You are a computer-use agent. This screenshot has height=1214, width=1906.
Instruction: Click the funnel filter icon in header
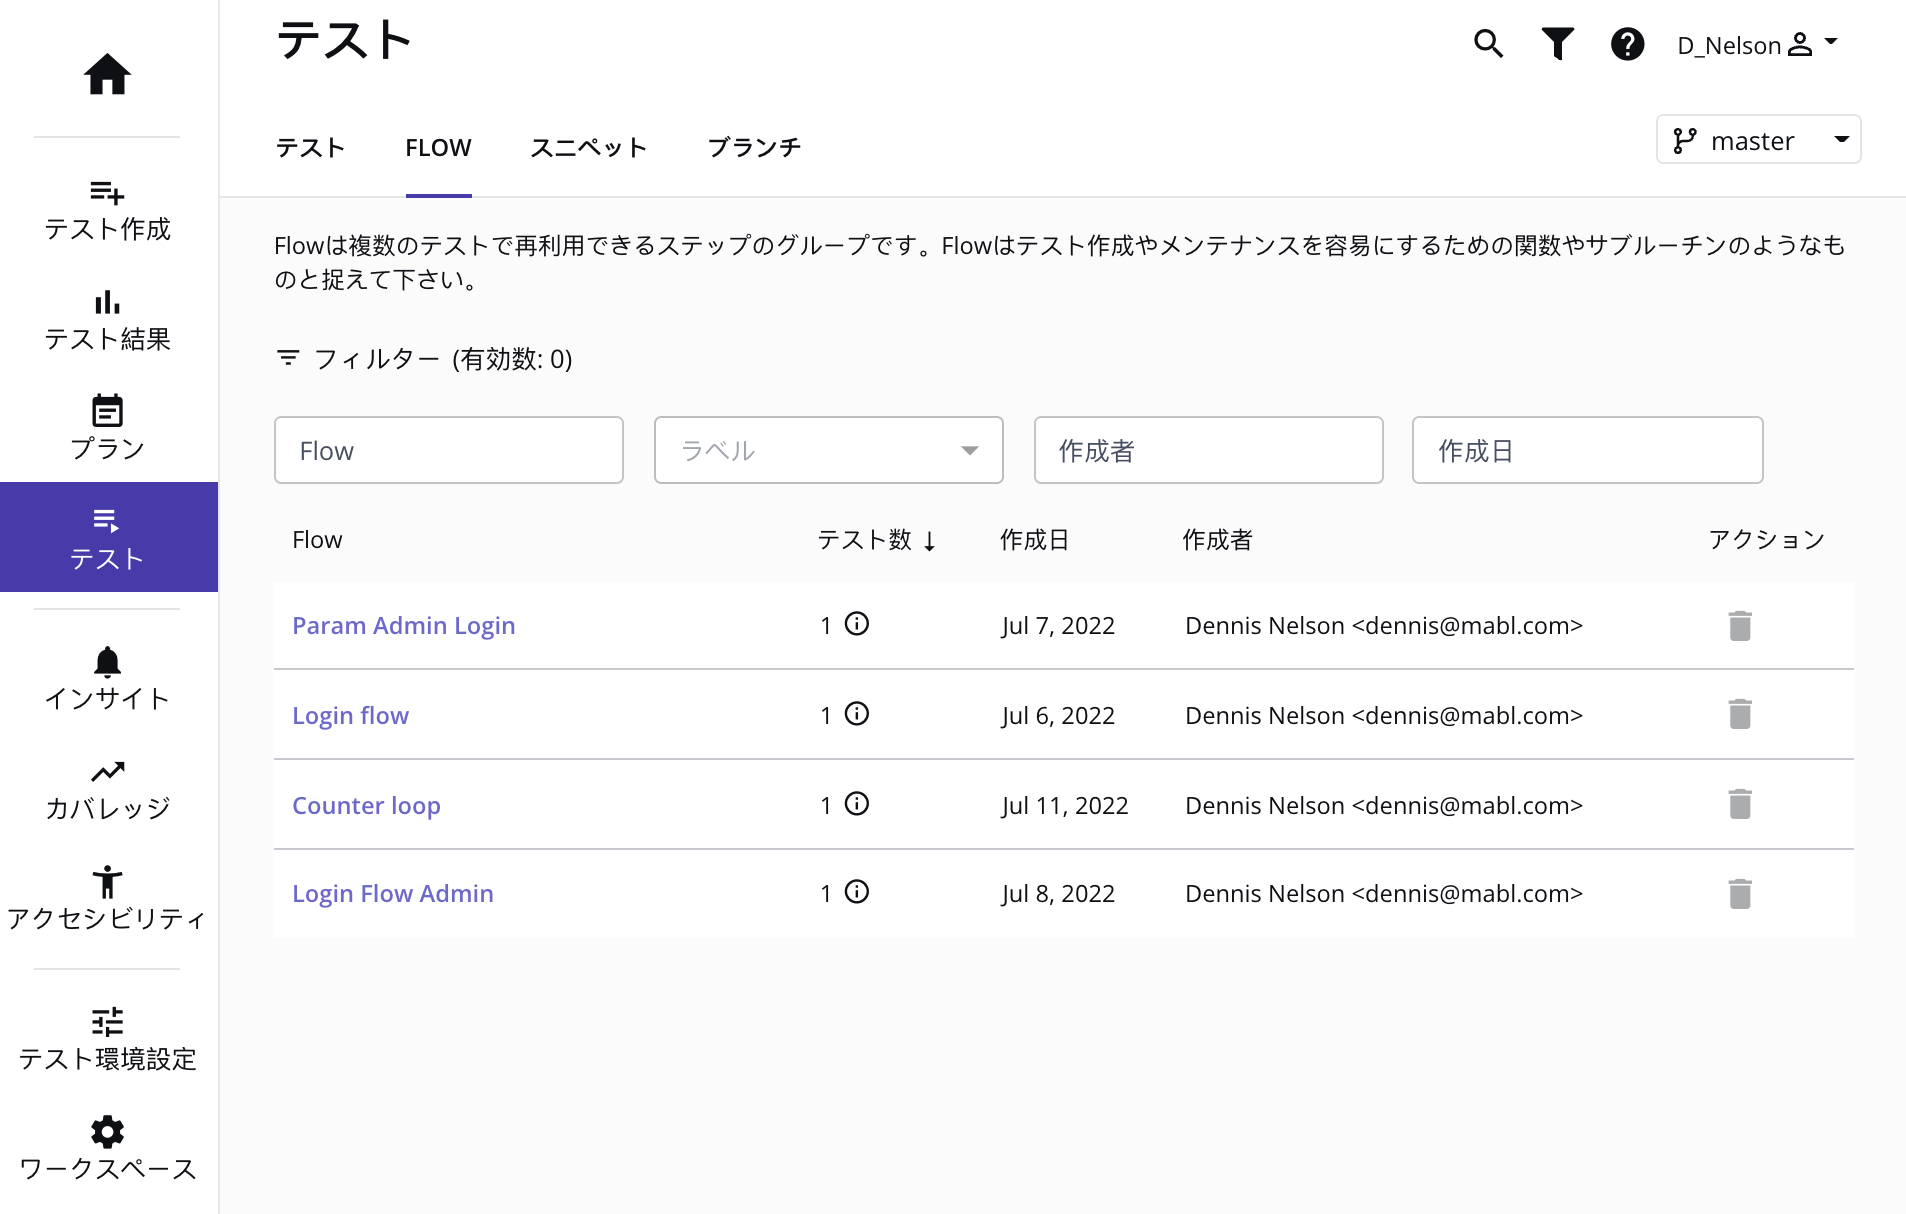tap(1557, 44)
